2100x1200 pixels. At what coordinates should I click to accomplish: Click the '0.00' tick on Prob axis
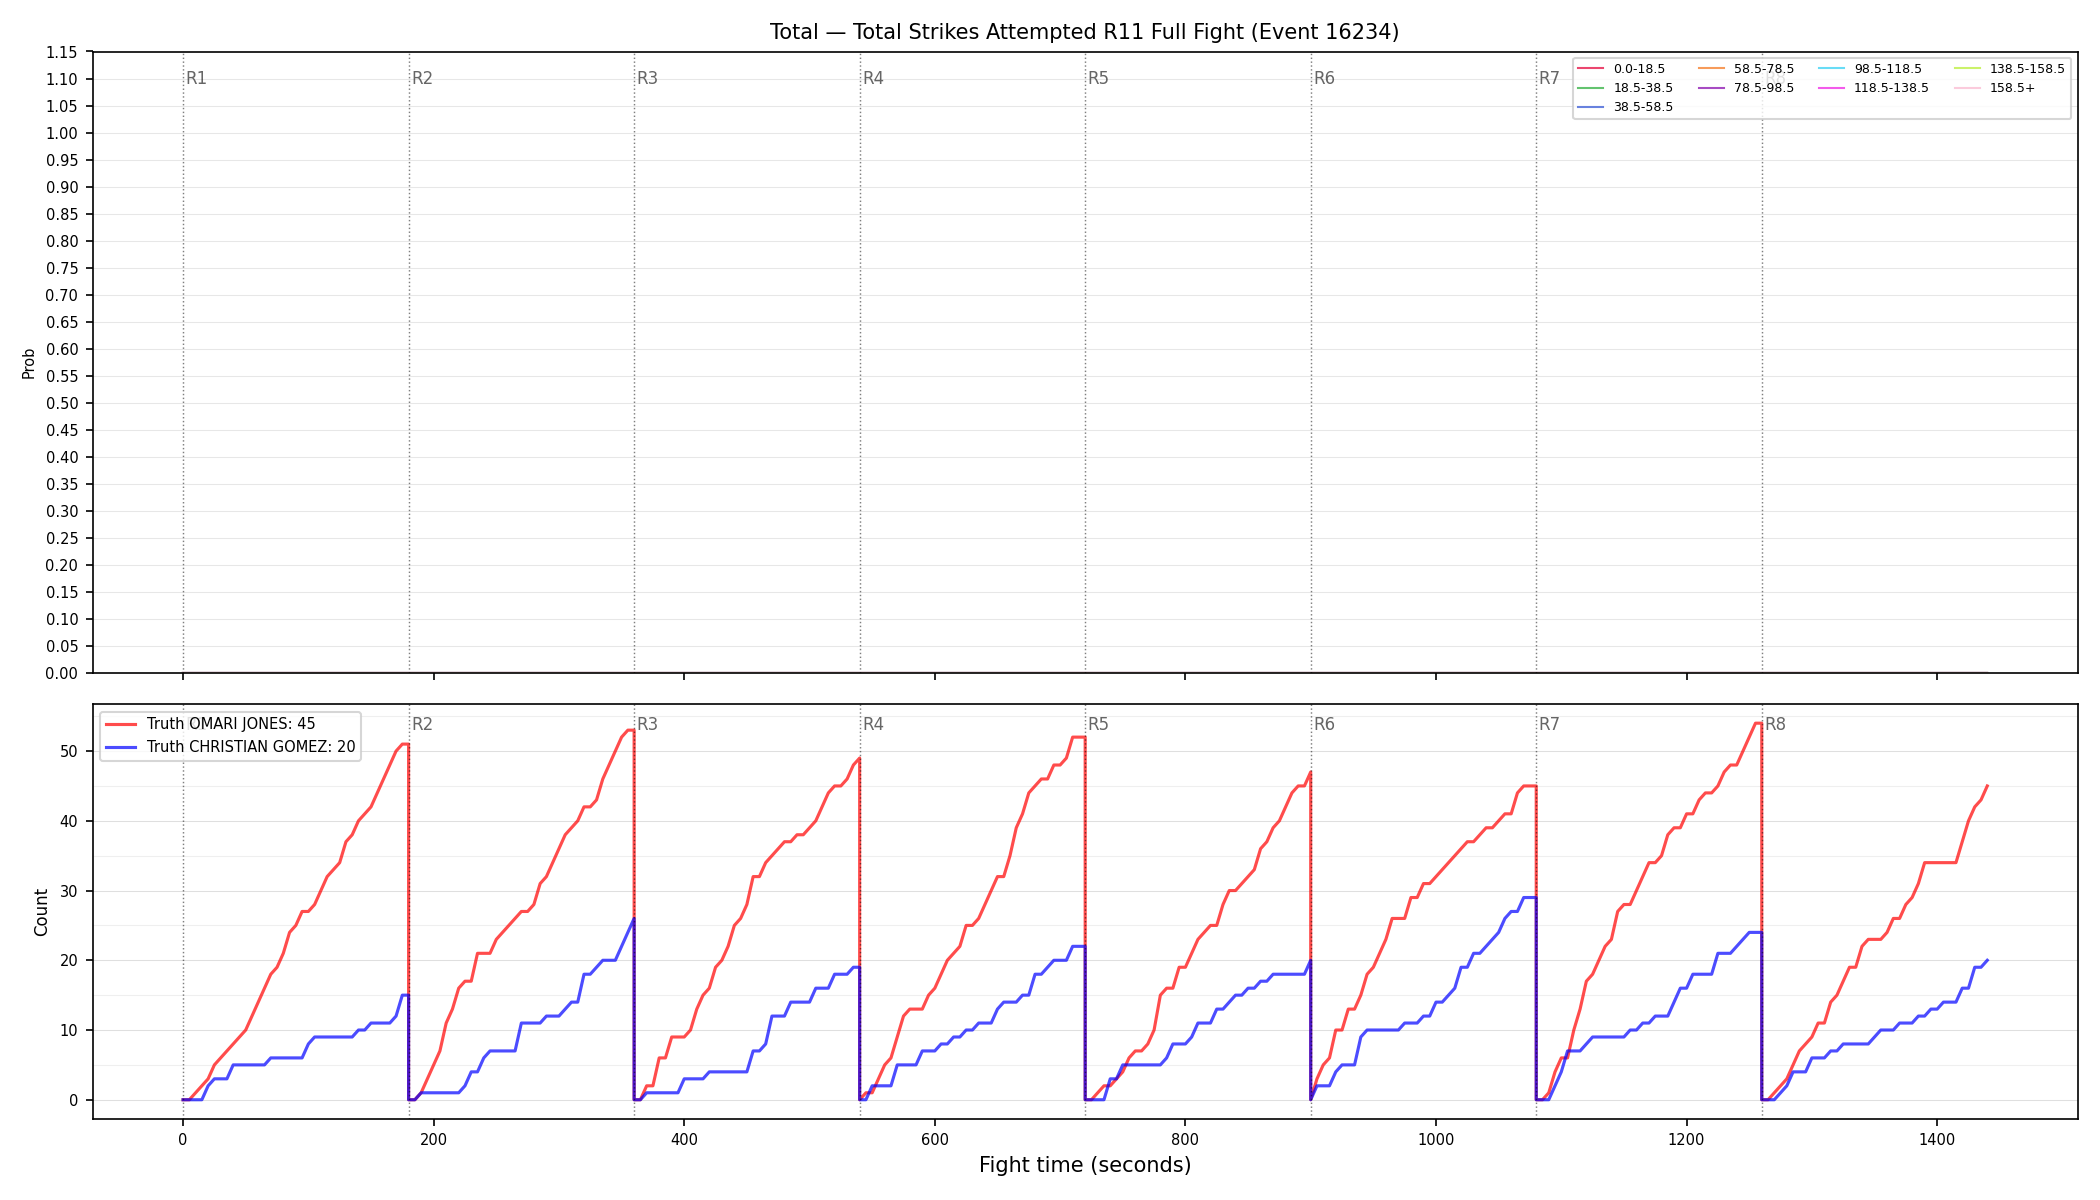62,674
